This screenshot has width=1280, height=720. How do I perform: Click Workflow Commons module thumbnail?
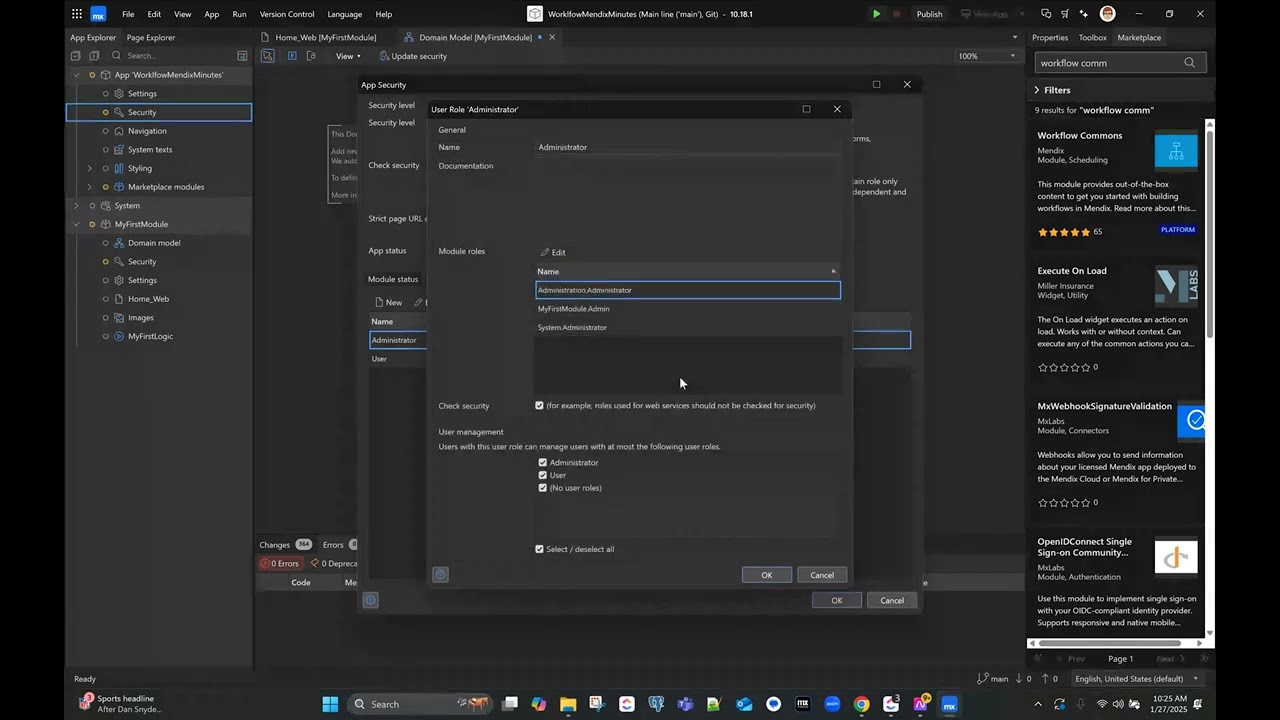(1176, 151)
